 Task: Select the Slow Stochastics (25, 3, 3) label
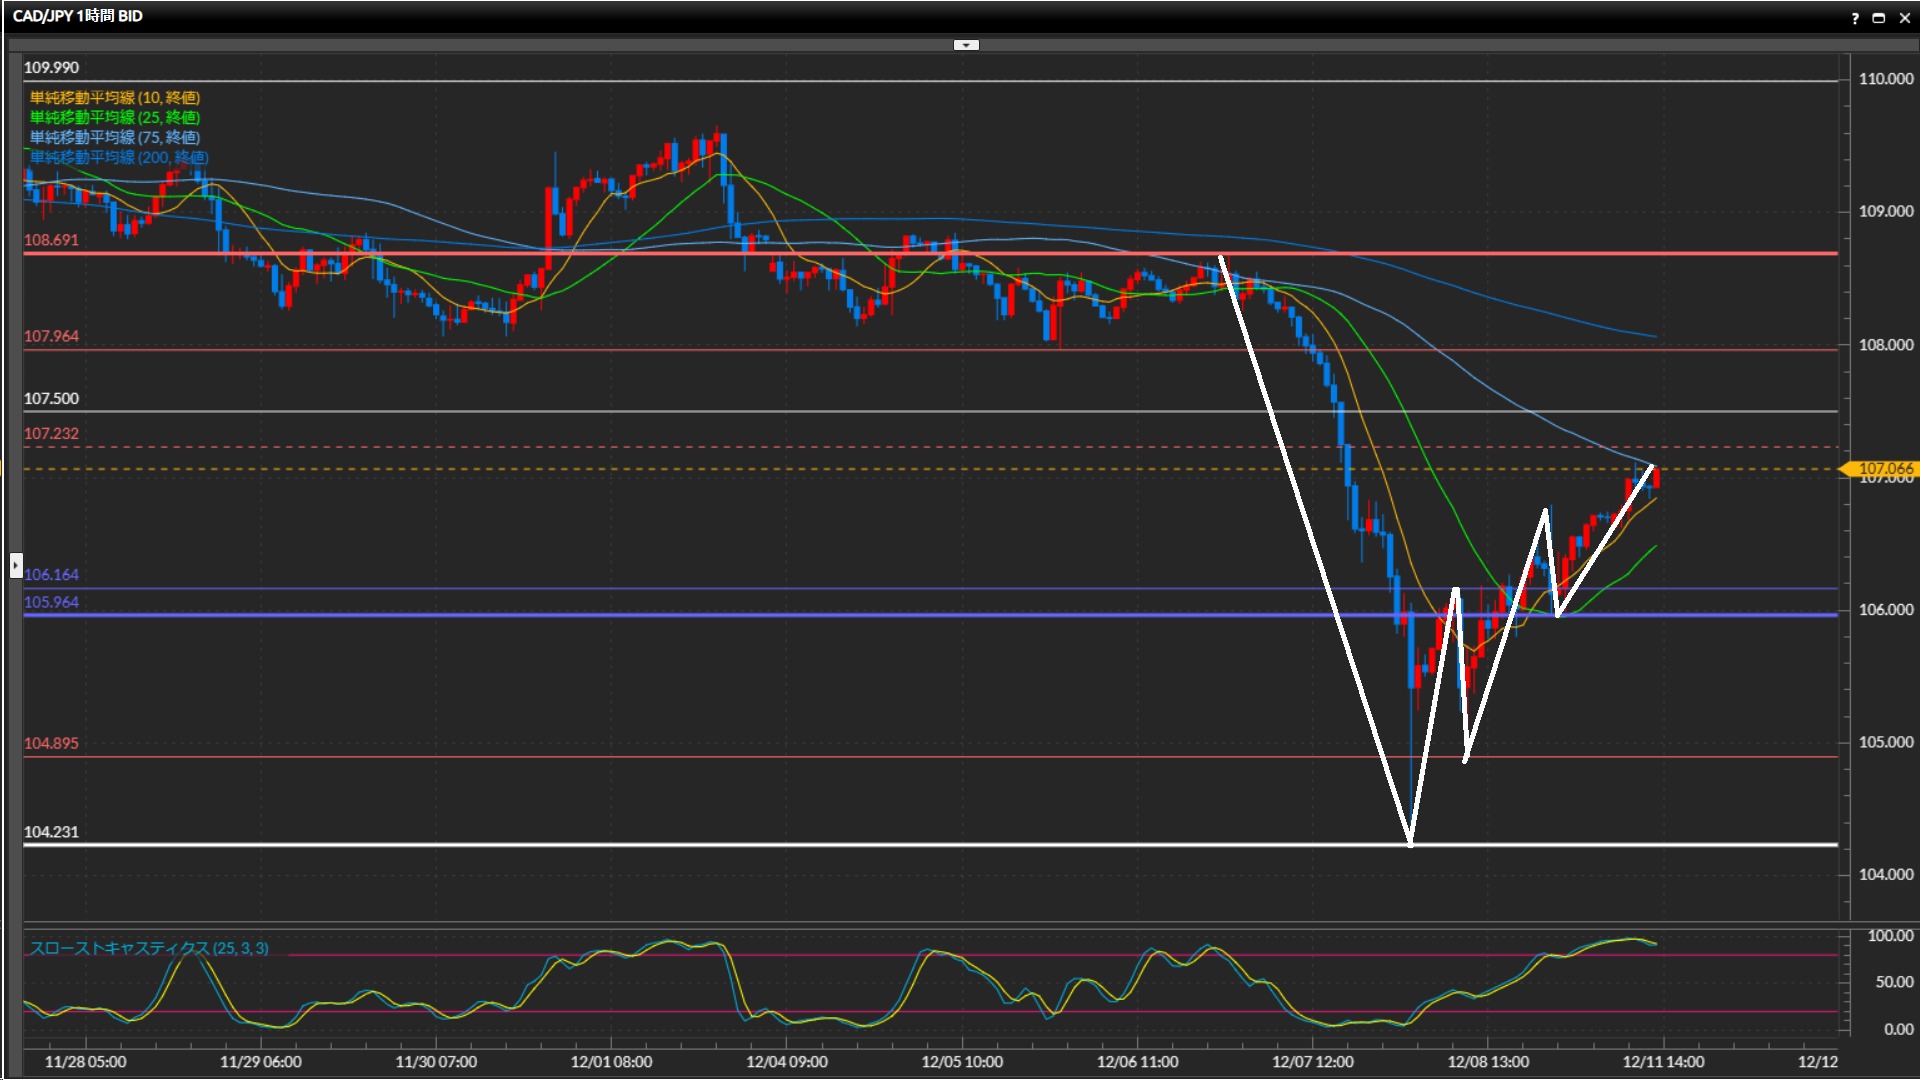click(x=149, y=948)
